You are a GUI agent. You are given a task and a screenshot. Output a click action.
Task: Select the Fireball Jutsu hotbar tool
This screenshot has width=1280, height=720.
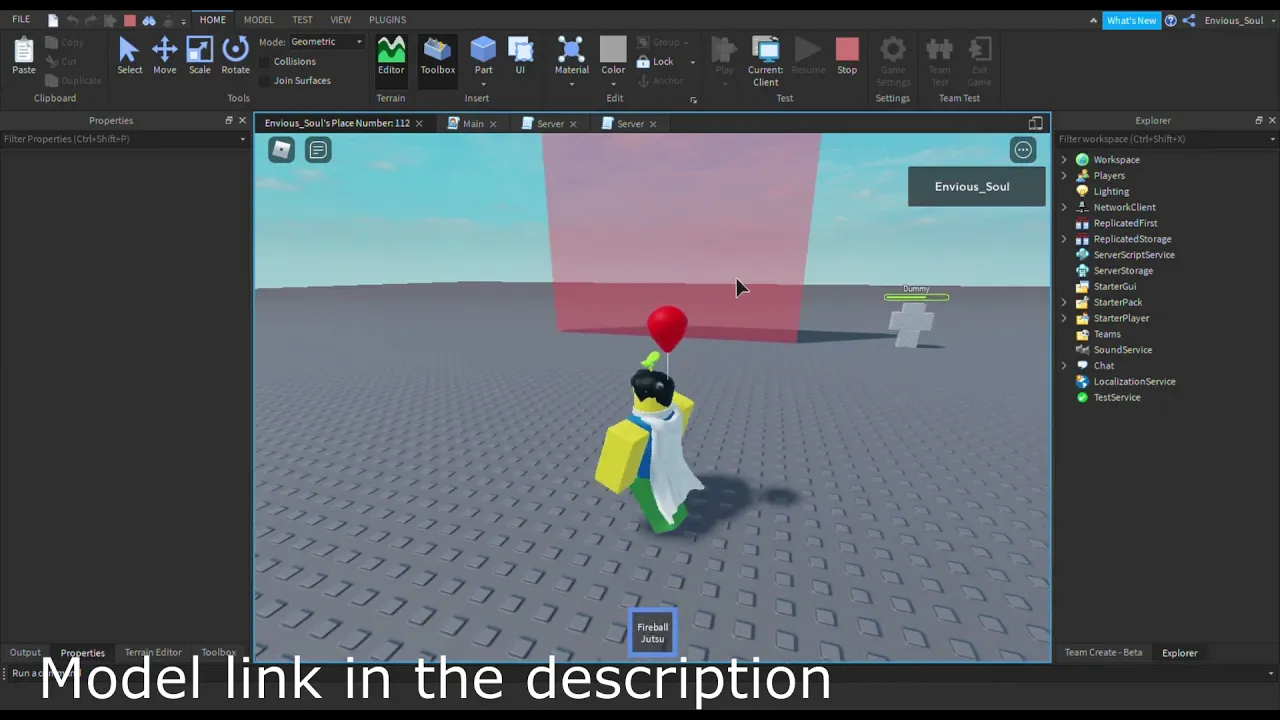[652, 633]
